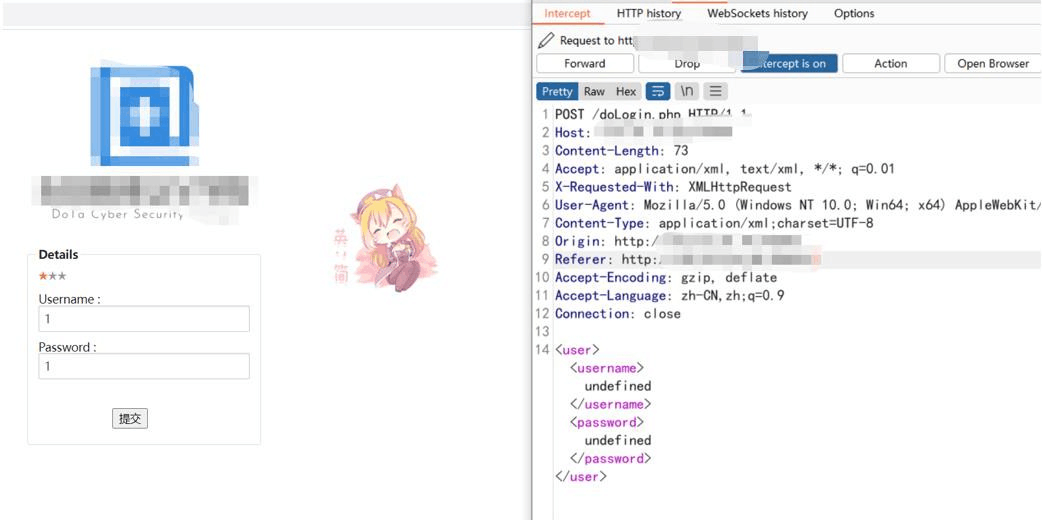
Task: Click the X-Requested-With: XMLHttpRequest header
Action: [x=673, y=187]
